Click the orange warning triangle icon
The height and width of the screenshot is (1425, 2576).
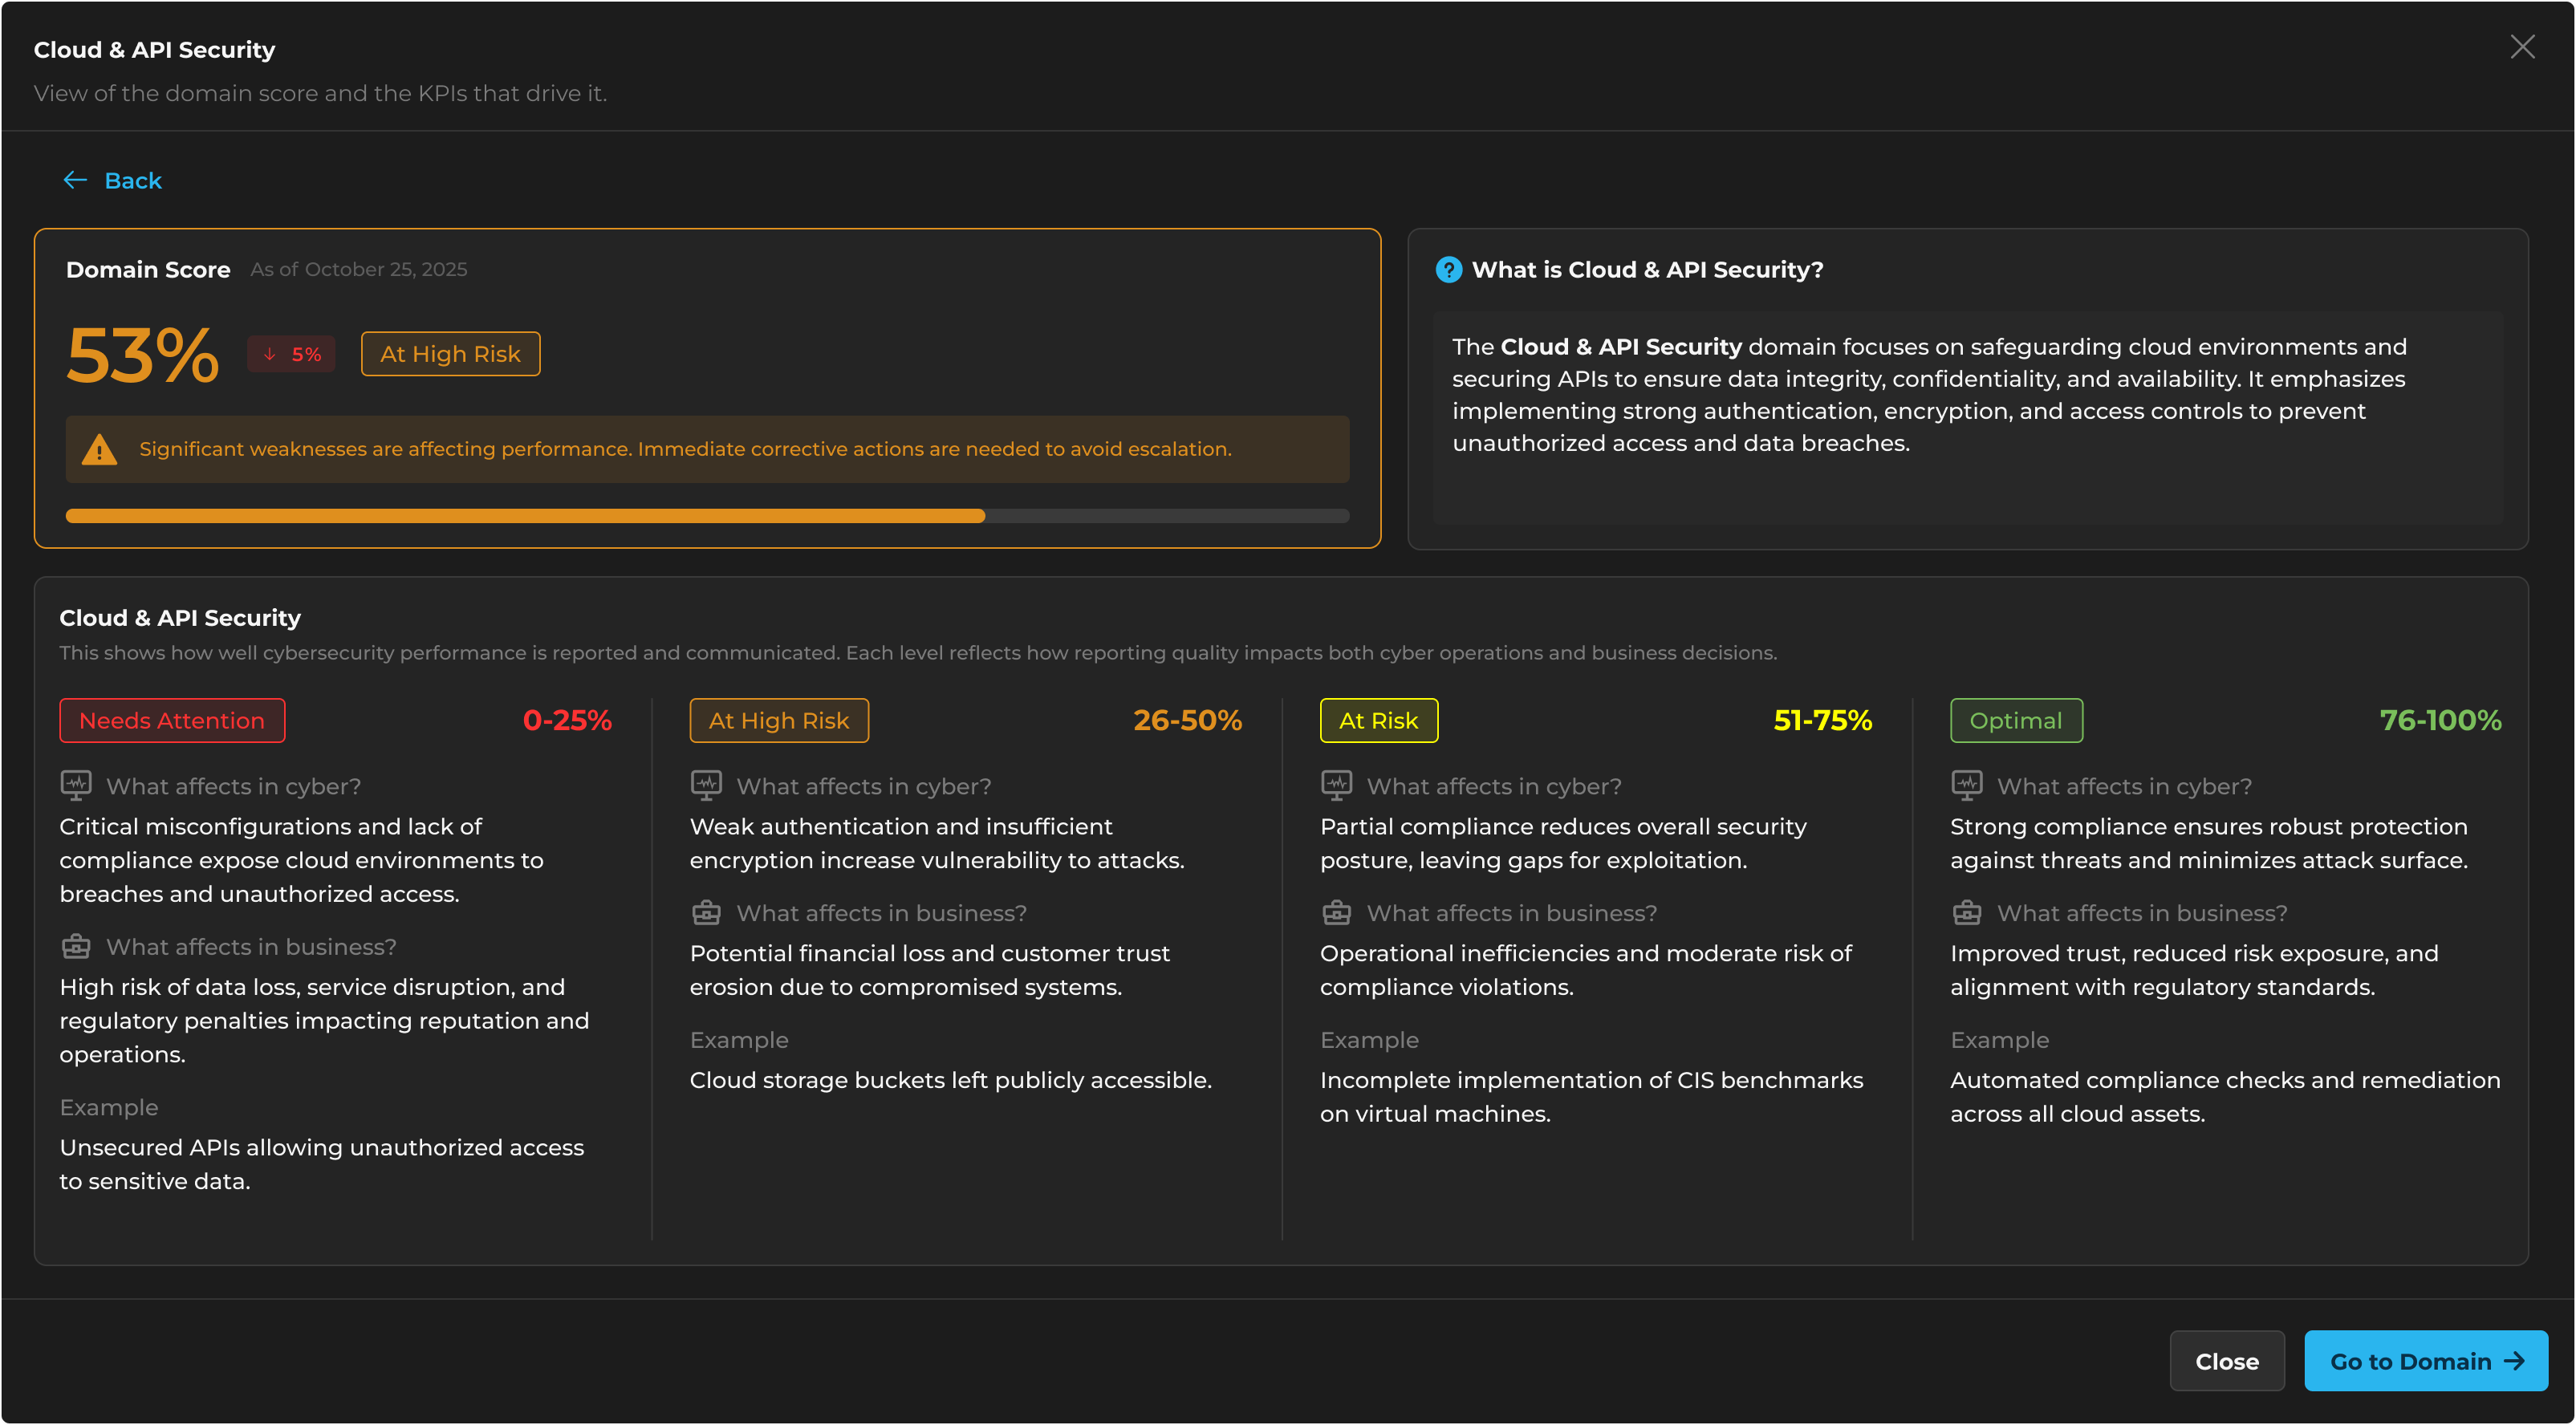tap(99, 450)
